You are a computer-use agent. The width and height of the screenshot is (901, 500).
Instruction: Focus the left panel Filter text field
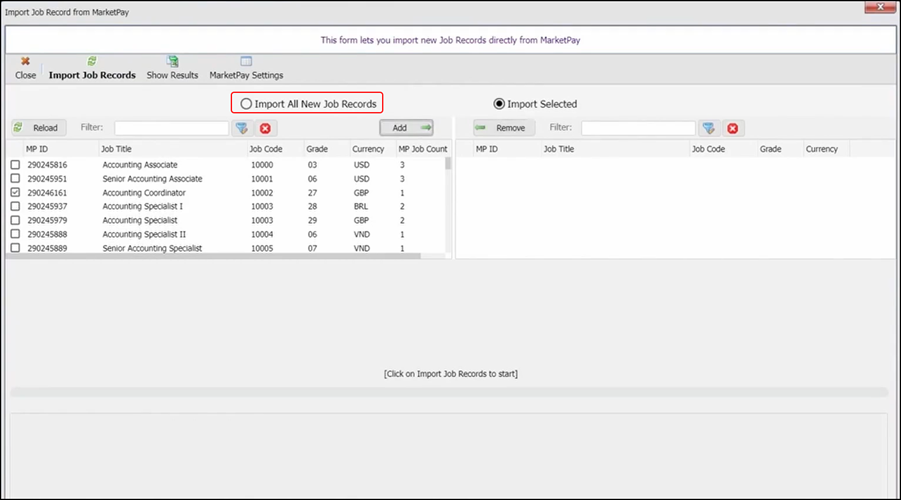pos(171,128)
